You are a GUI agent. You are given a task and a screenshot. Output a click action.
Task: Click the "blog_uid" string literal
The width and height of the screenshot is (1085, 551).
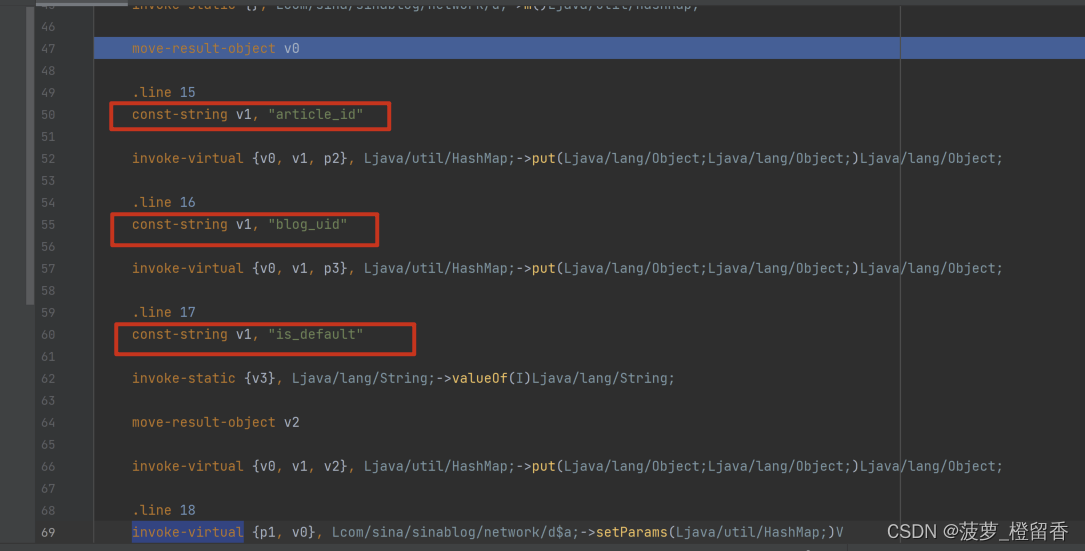(308, 225)
